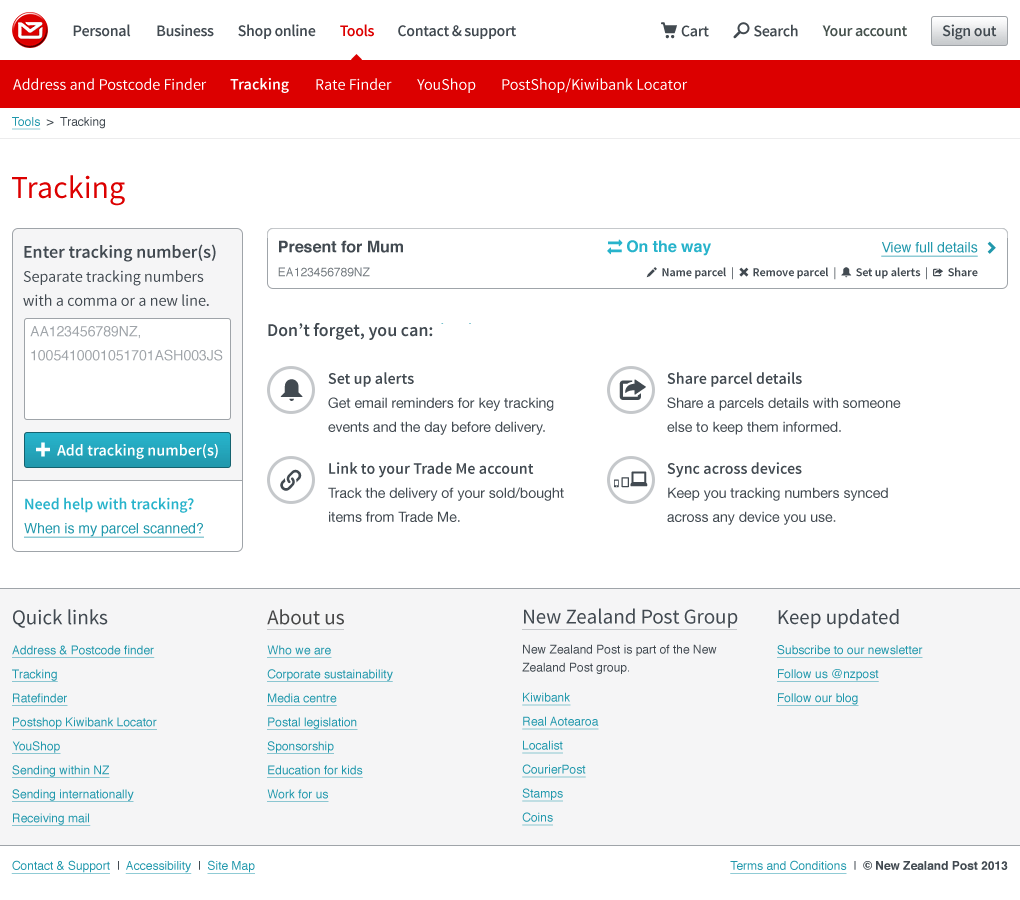Open Education for kids link
The image size is (1020, 900).
(315, 771)
